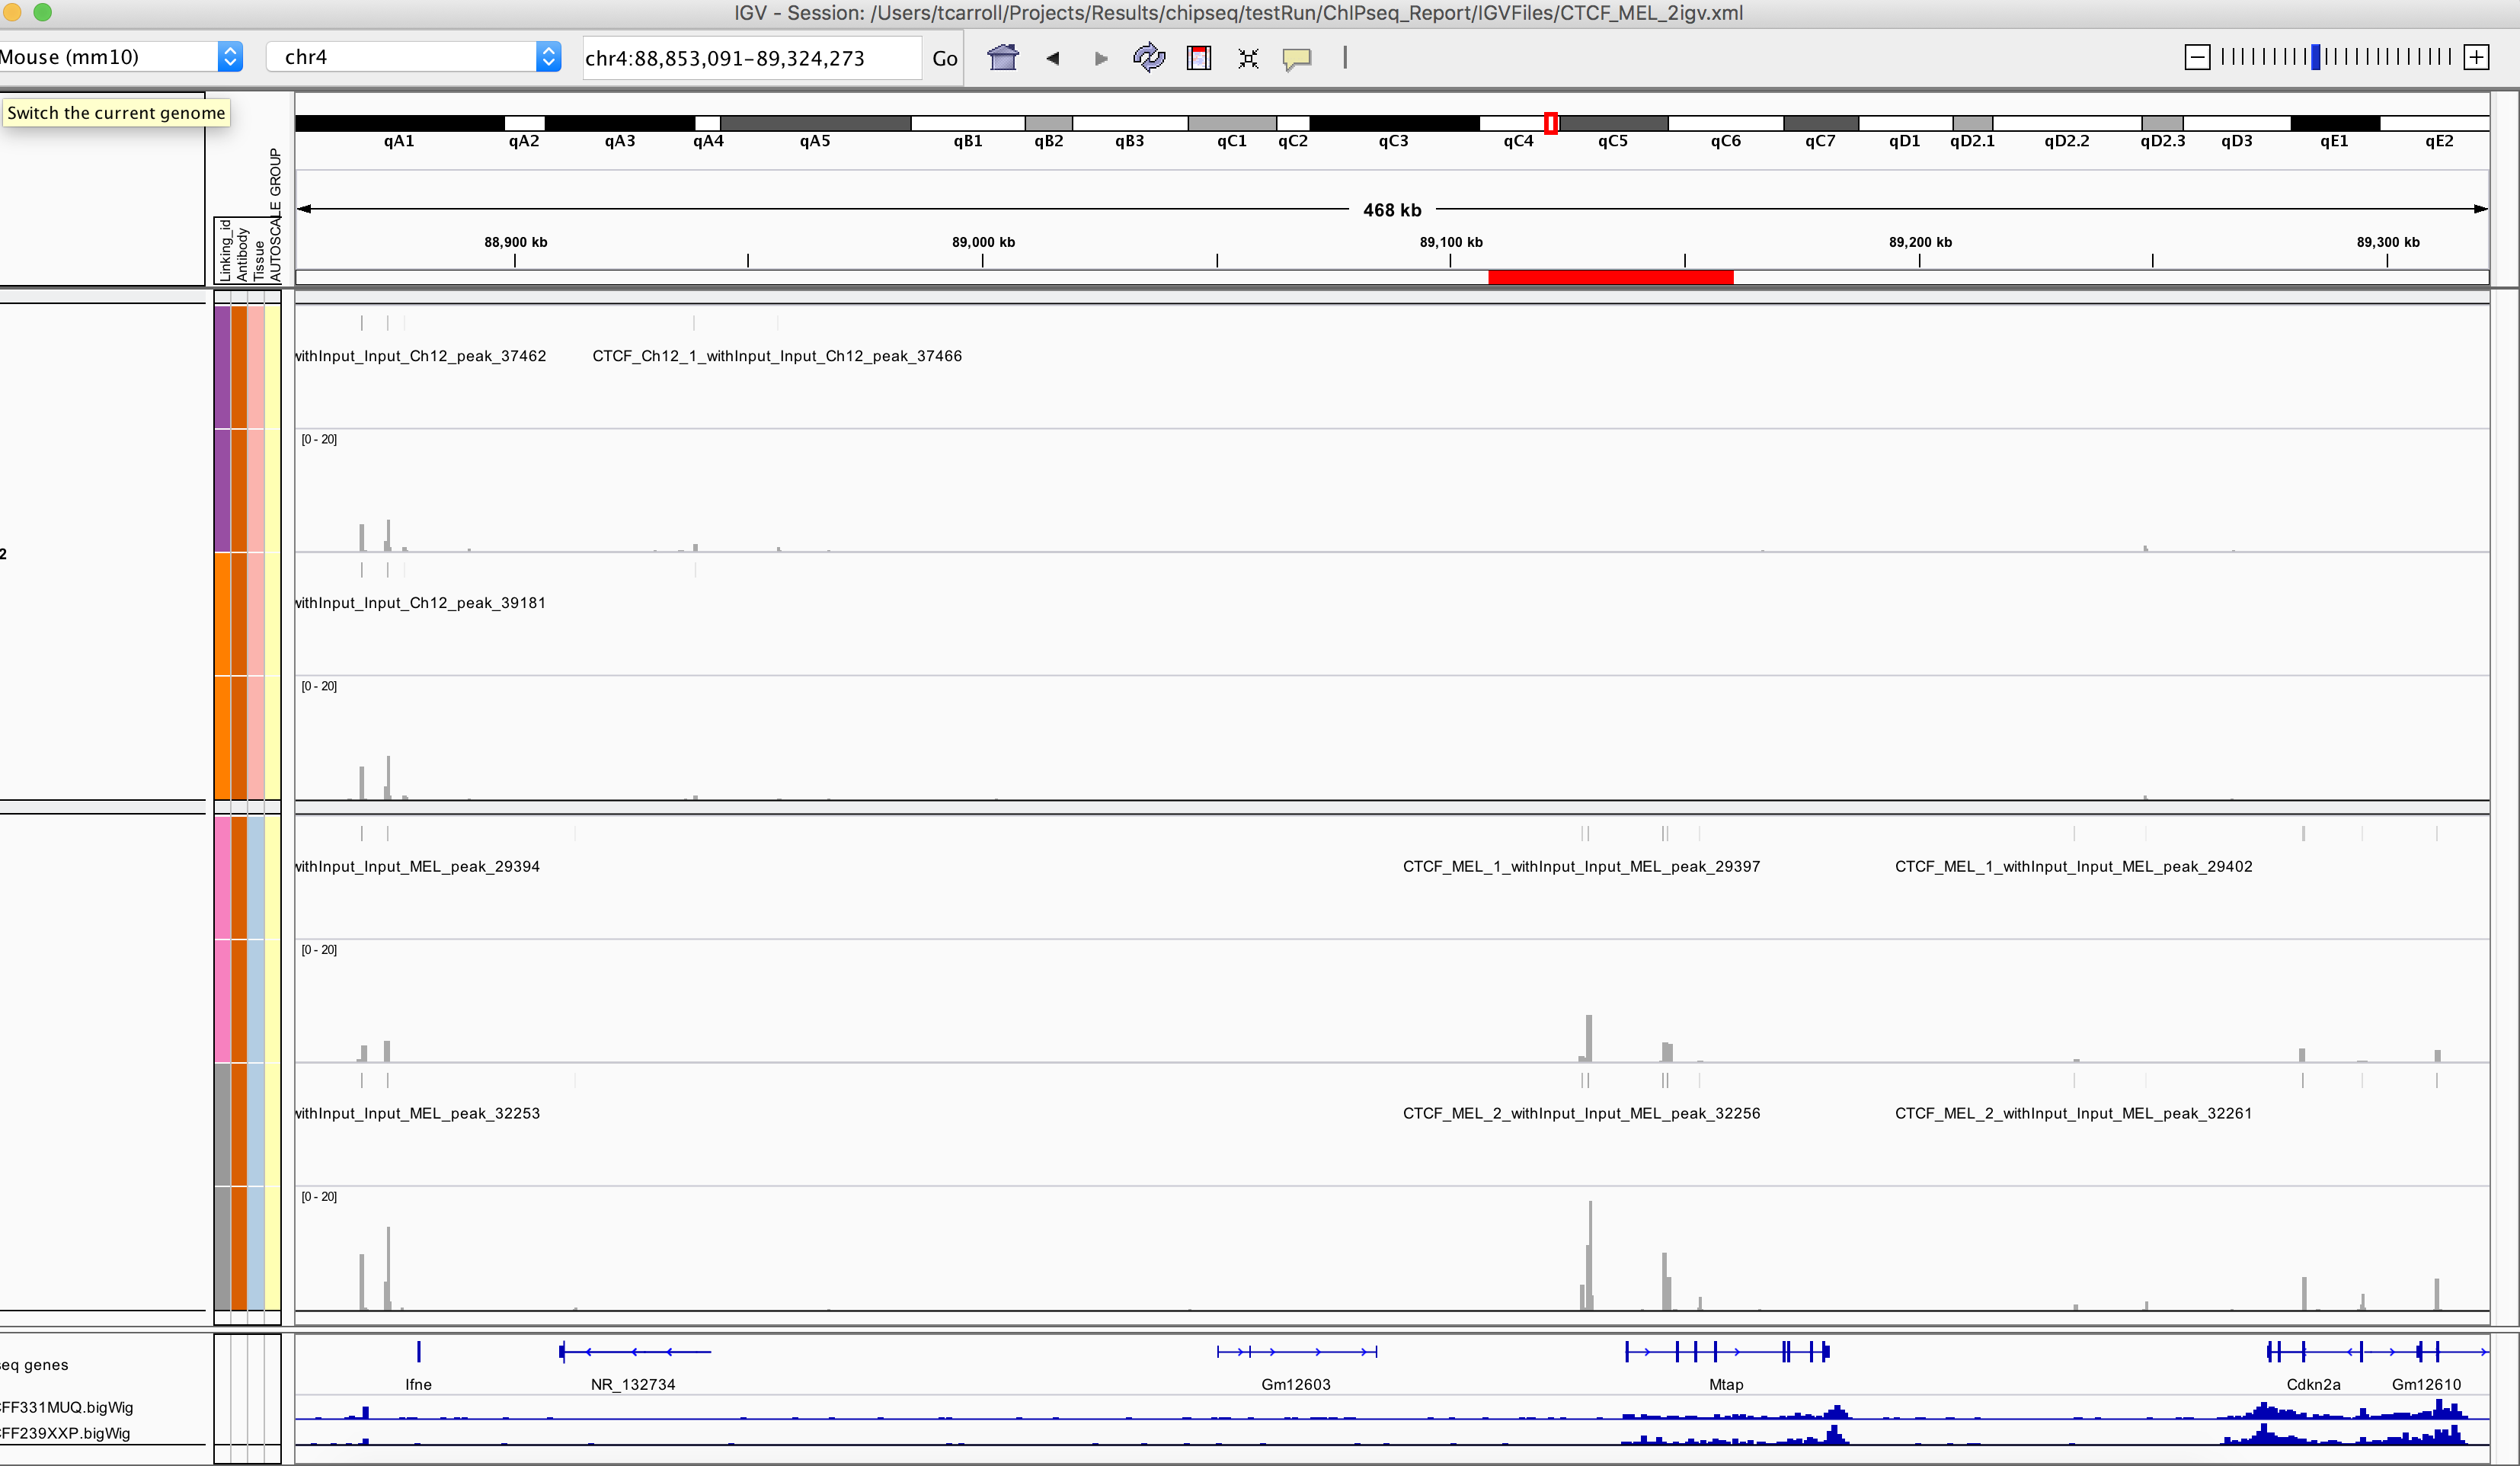
Task: Click the purple Linking_id color swatch
Action: tap(222, 429)
